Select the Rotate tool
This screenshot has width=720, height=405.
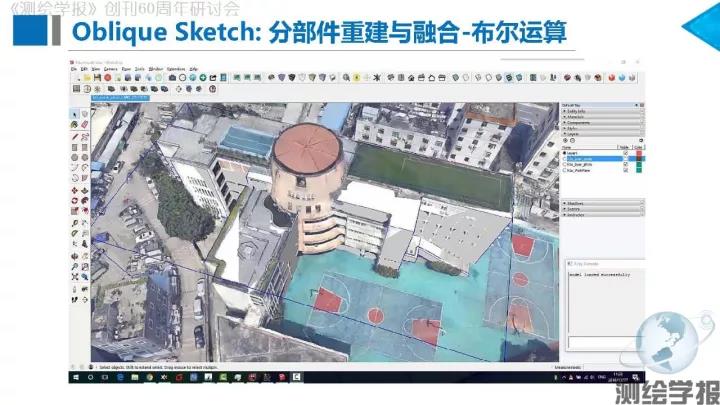[75, 201]
